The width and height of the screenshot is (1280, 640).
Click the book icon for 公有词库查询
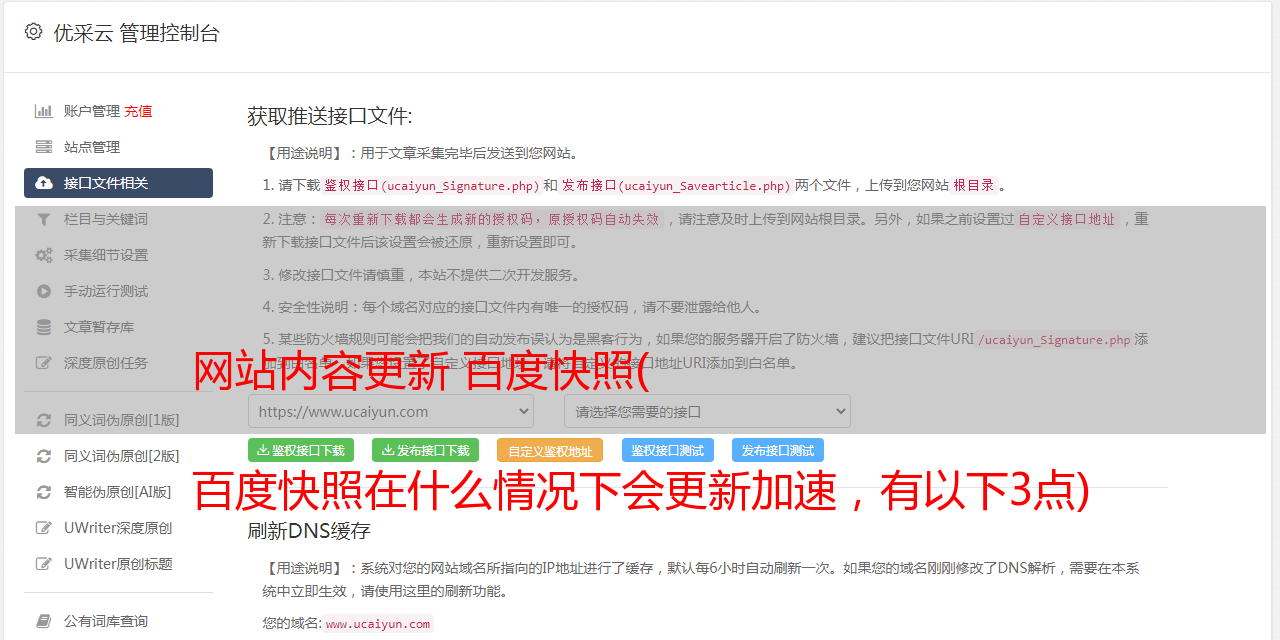44,621
